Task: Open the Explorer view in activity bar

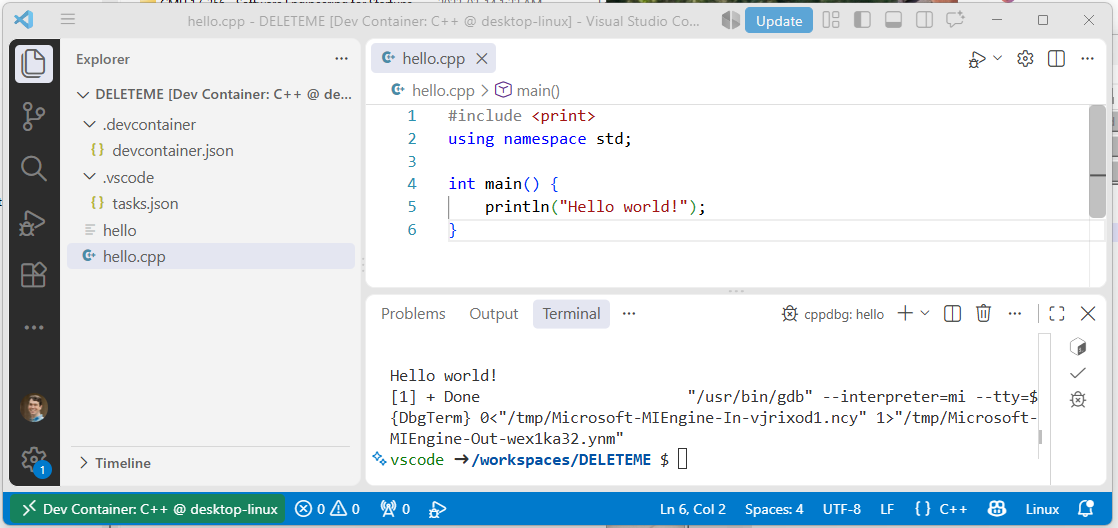Action: pos(34,64)
